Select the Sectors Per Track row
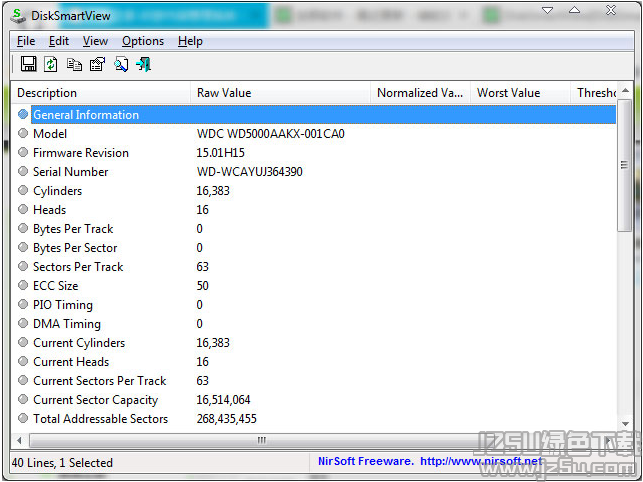This screenshot has width=643, height=482. pos(315,267)
